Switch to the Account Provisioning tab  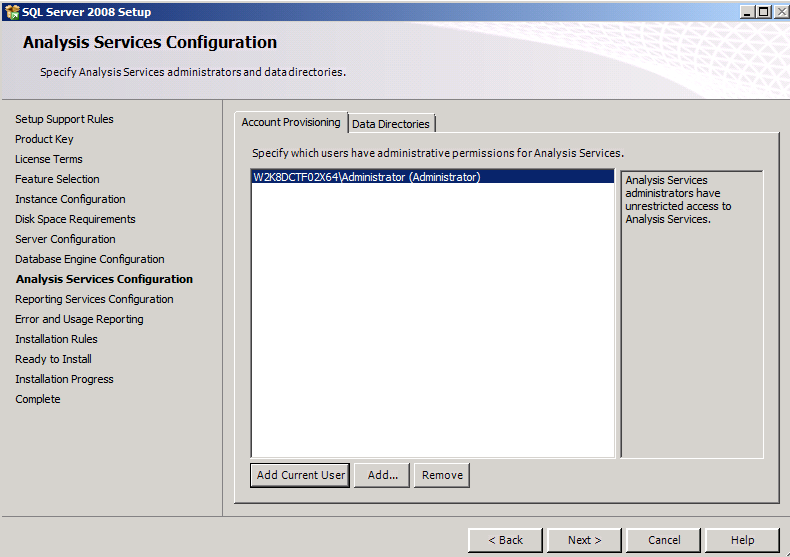[x=291, y=122]
